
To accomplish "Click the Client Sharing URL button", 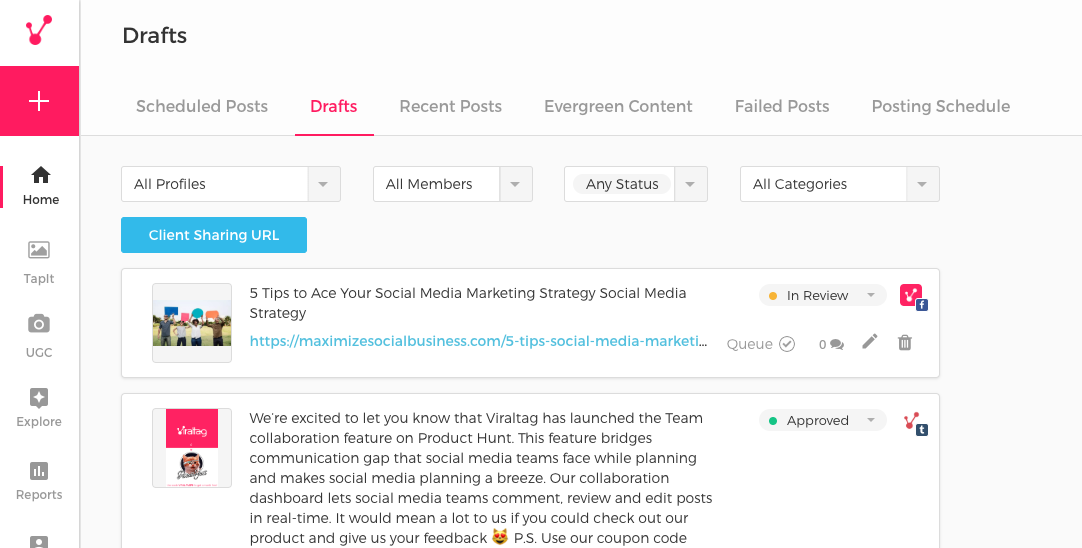I will click(214, 235).
